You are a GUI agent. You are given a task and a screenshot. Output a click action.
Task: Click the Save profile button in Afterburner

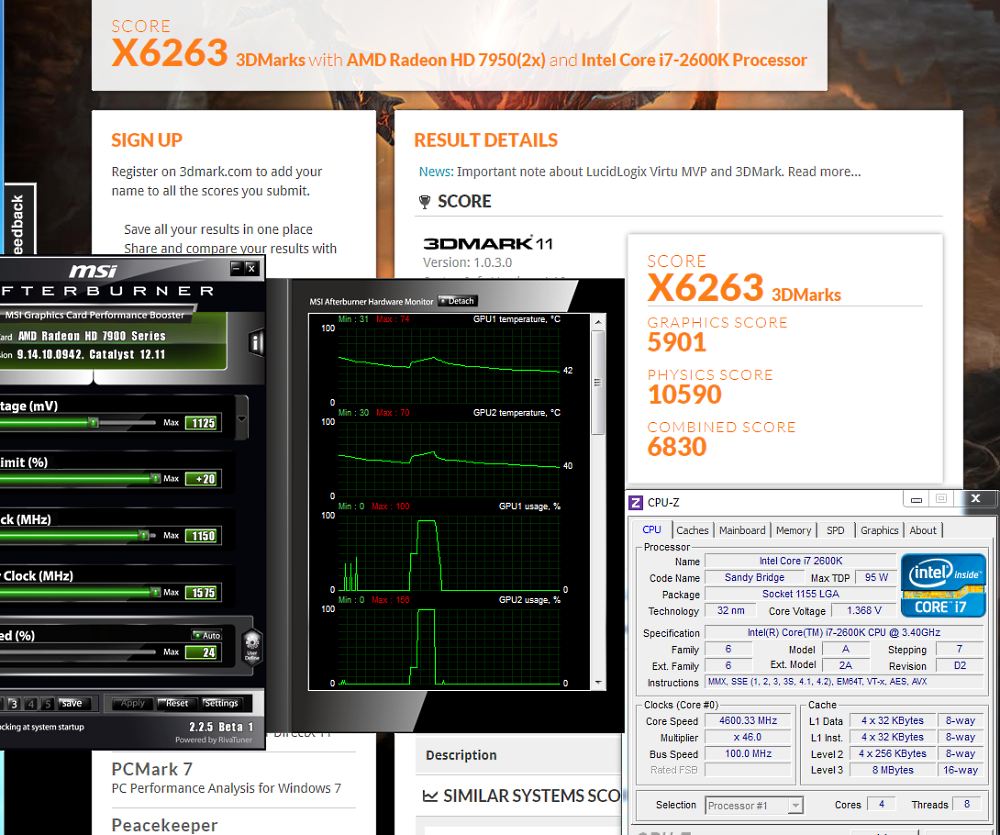71,704
